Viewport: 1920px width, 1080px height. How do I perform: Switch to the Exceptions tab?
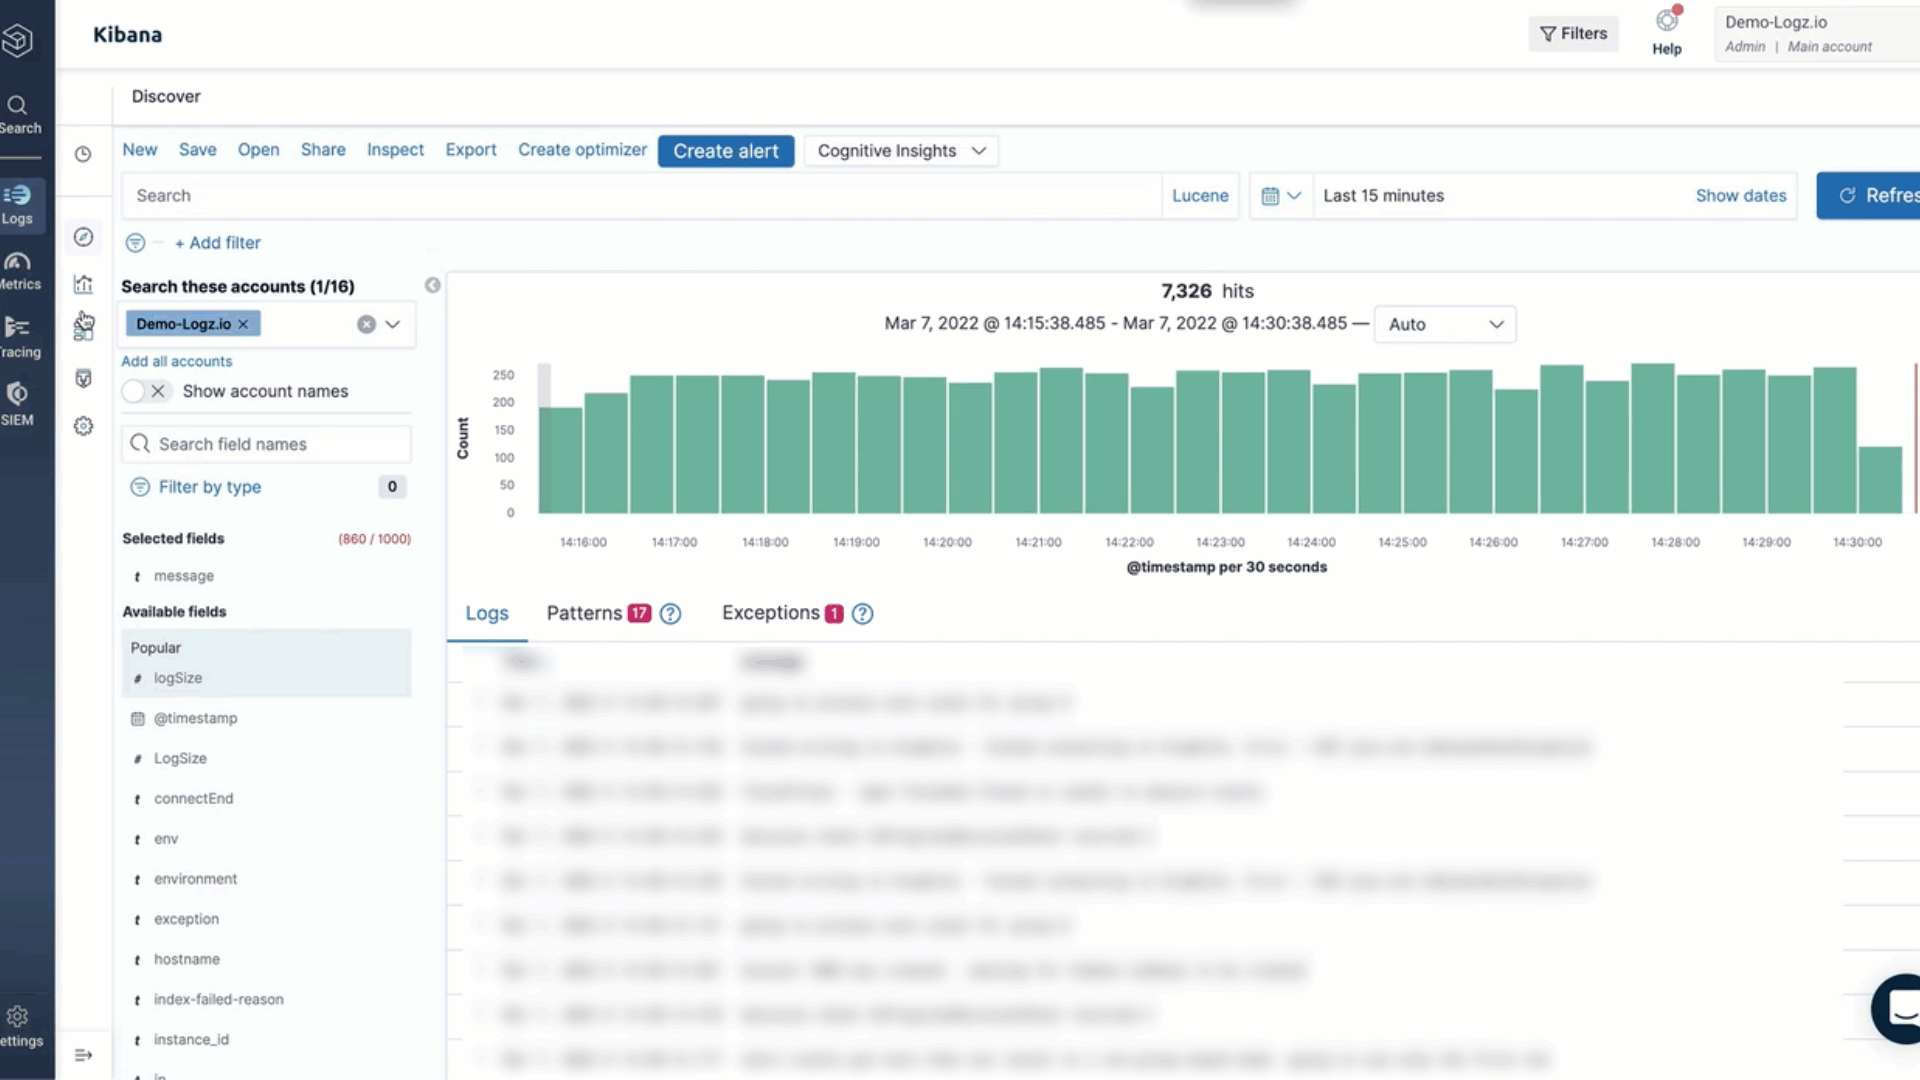[x=770, y=613]
